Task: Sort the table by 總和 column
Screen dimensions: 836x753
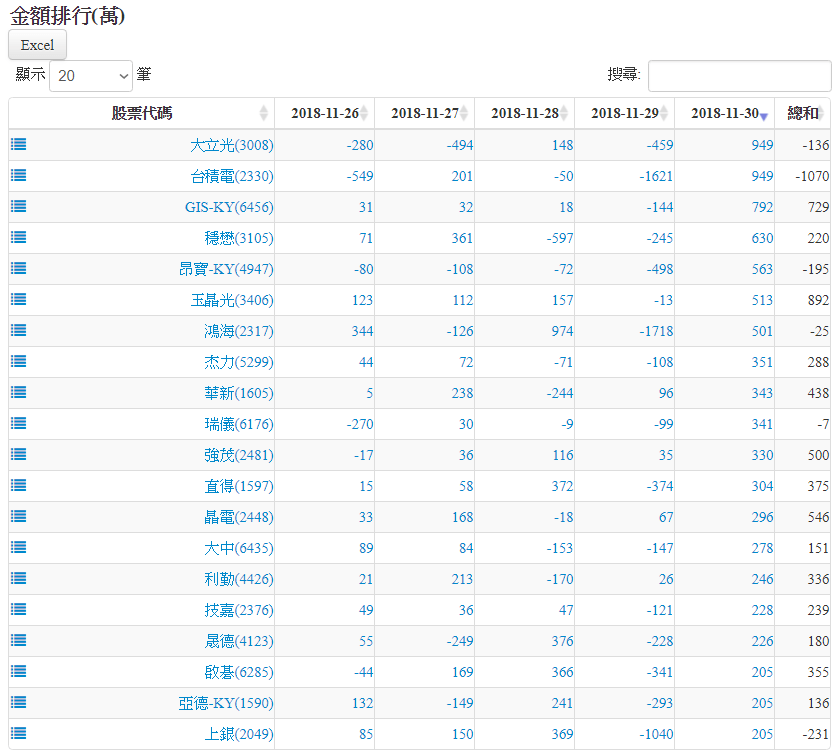Action: coord(802,113)
